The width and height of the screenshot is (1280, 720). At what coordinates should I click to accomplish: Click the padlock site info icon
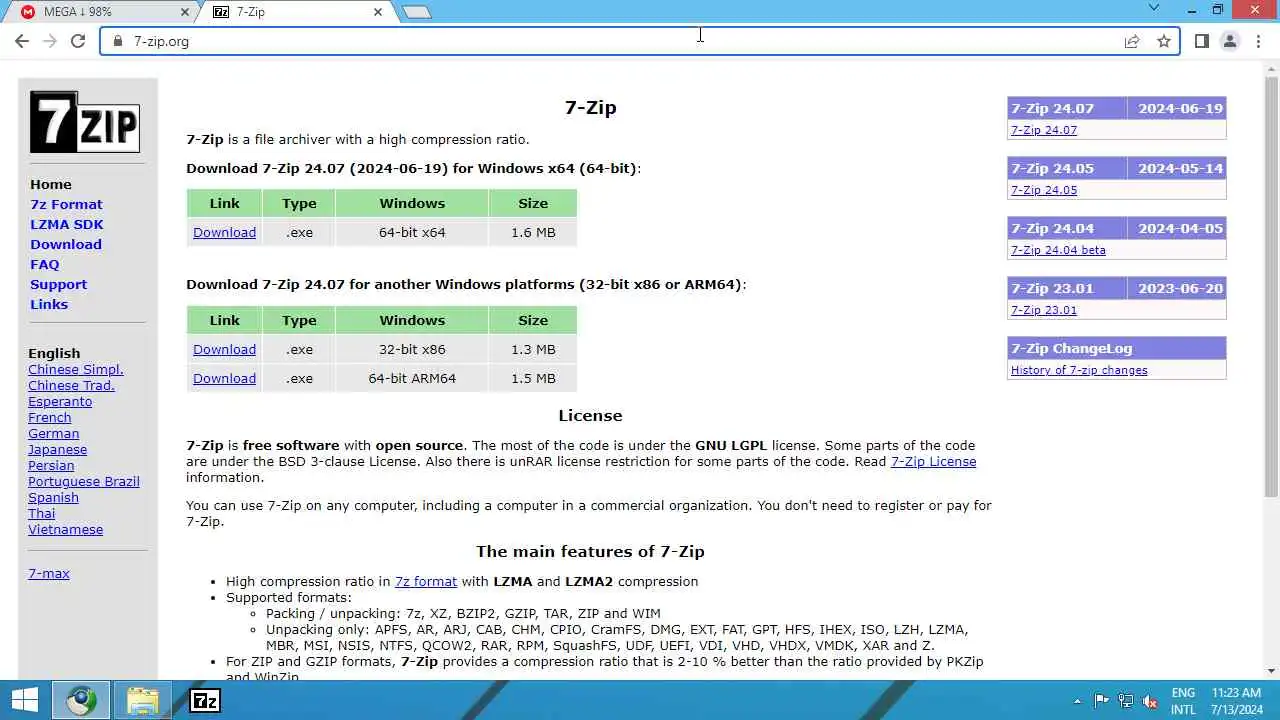[x=118, y=41]
